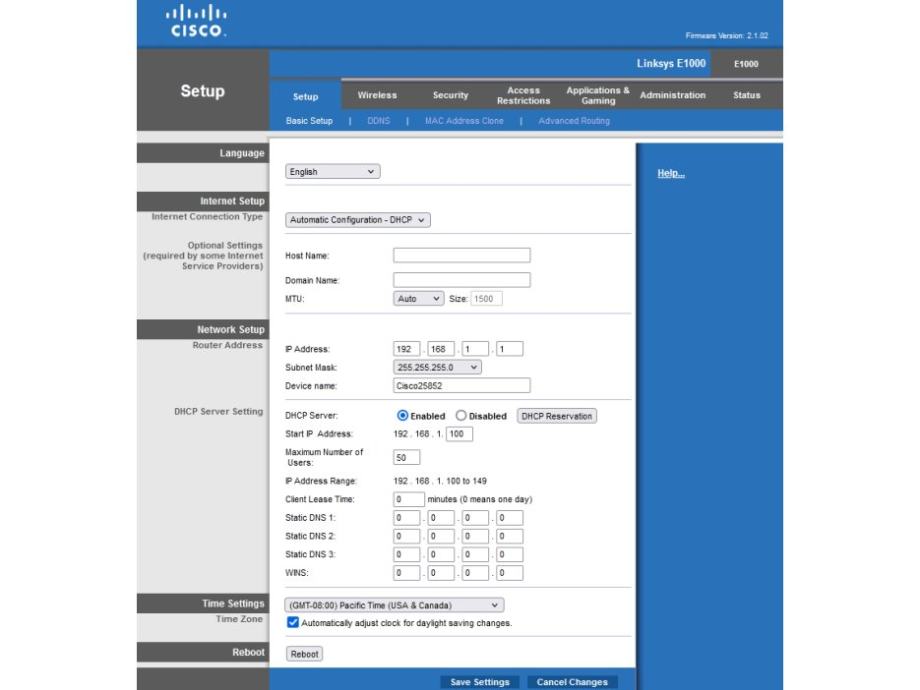This screenshot has height=690, width=920.
Task: Select the DHCP Server Disabled radio button
Action: coord(461,416)
